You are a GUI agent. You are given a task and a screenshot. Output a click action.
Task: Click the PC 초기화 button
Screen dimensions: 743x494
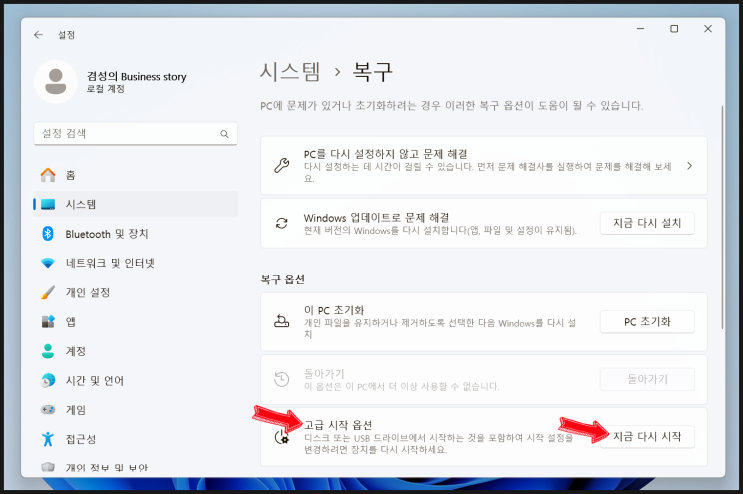(647, 322)
